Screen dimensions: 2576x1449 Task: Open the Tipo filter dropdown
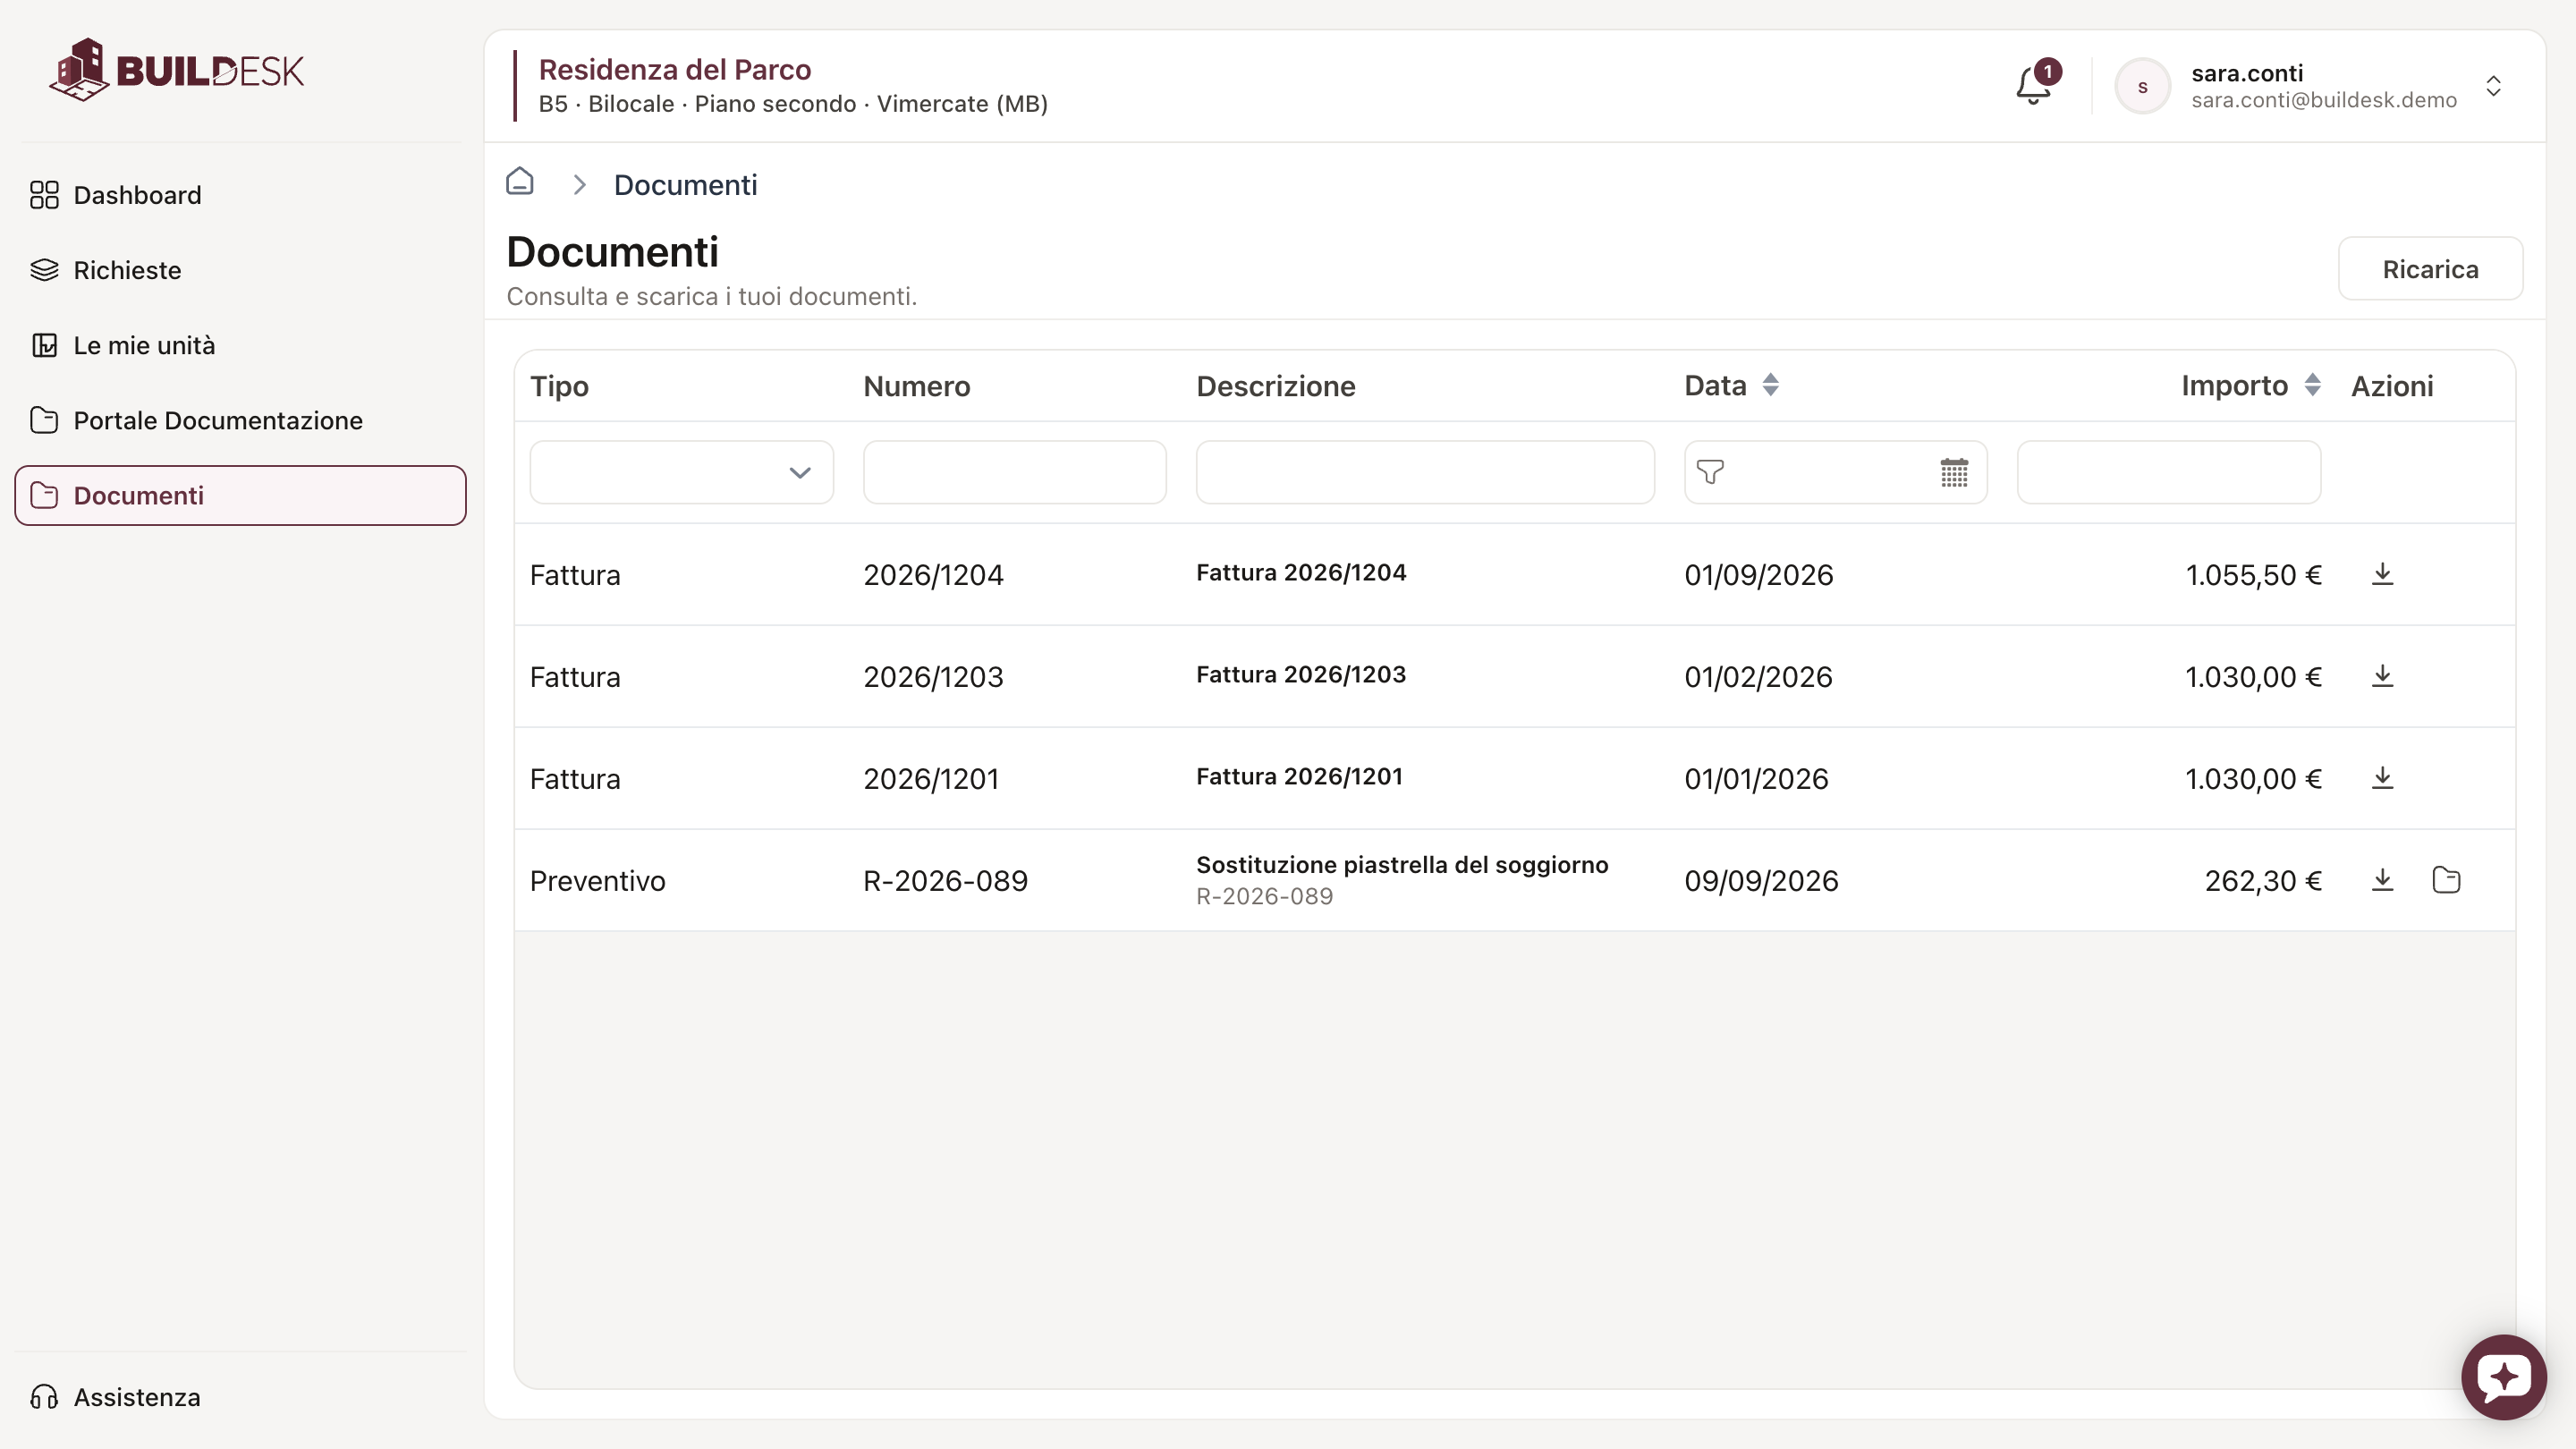[681, 472]
